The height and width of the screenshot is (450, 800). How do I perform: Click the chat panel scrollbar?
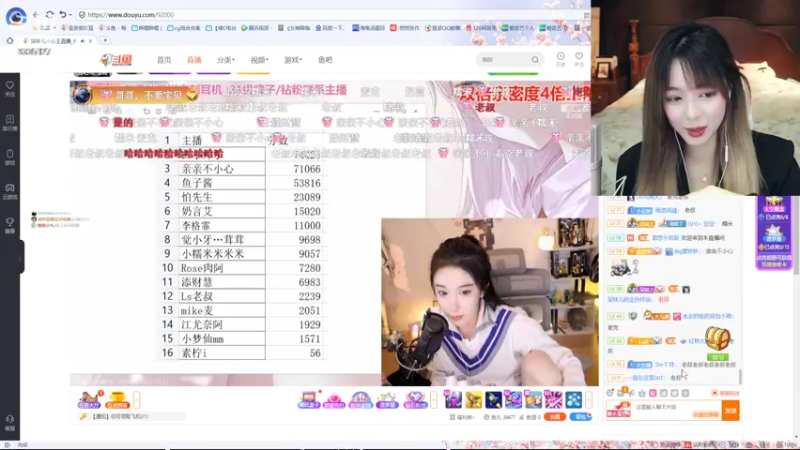coord(740,377)
